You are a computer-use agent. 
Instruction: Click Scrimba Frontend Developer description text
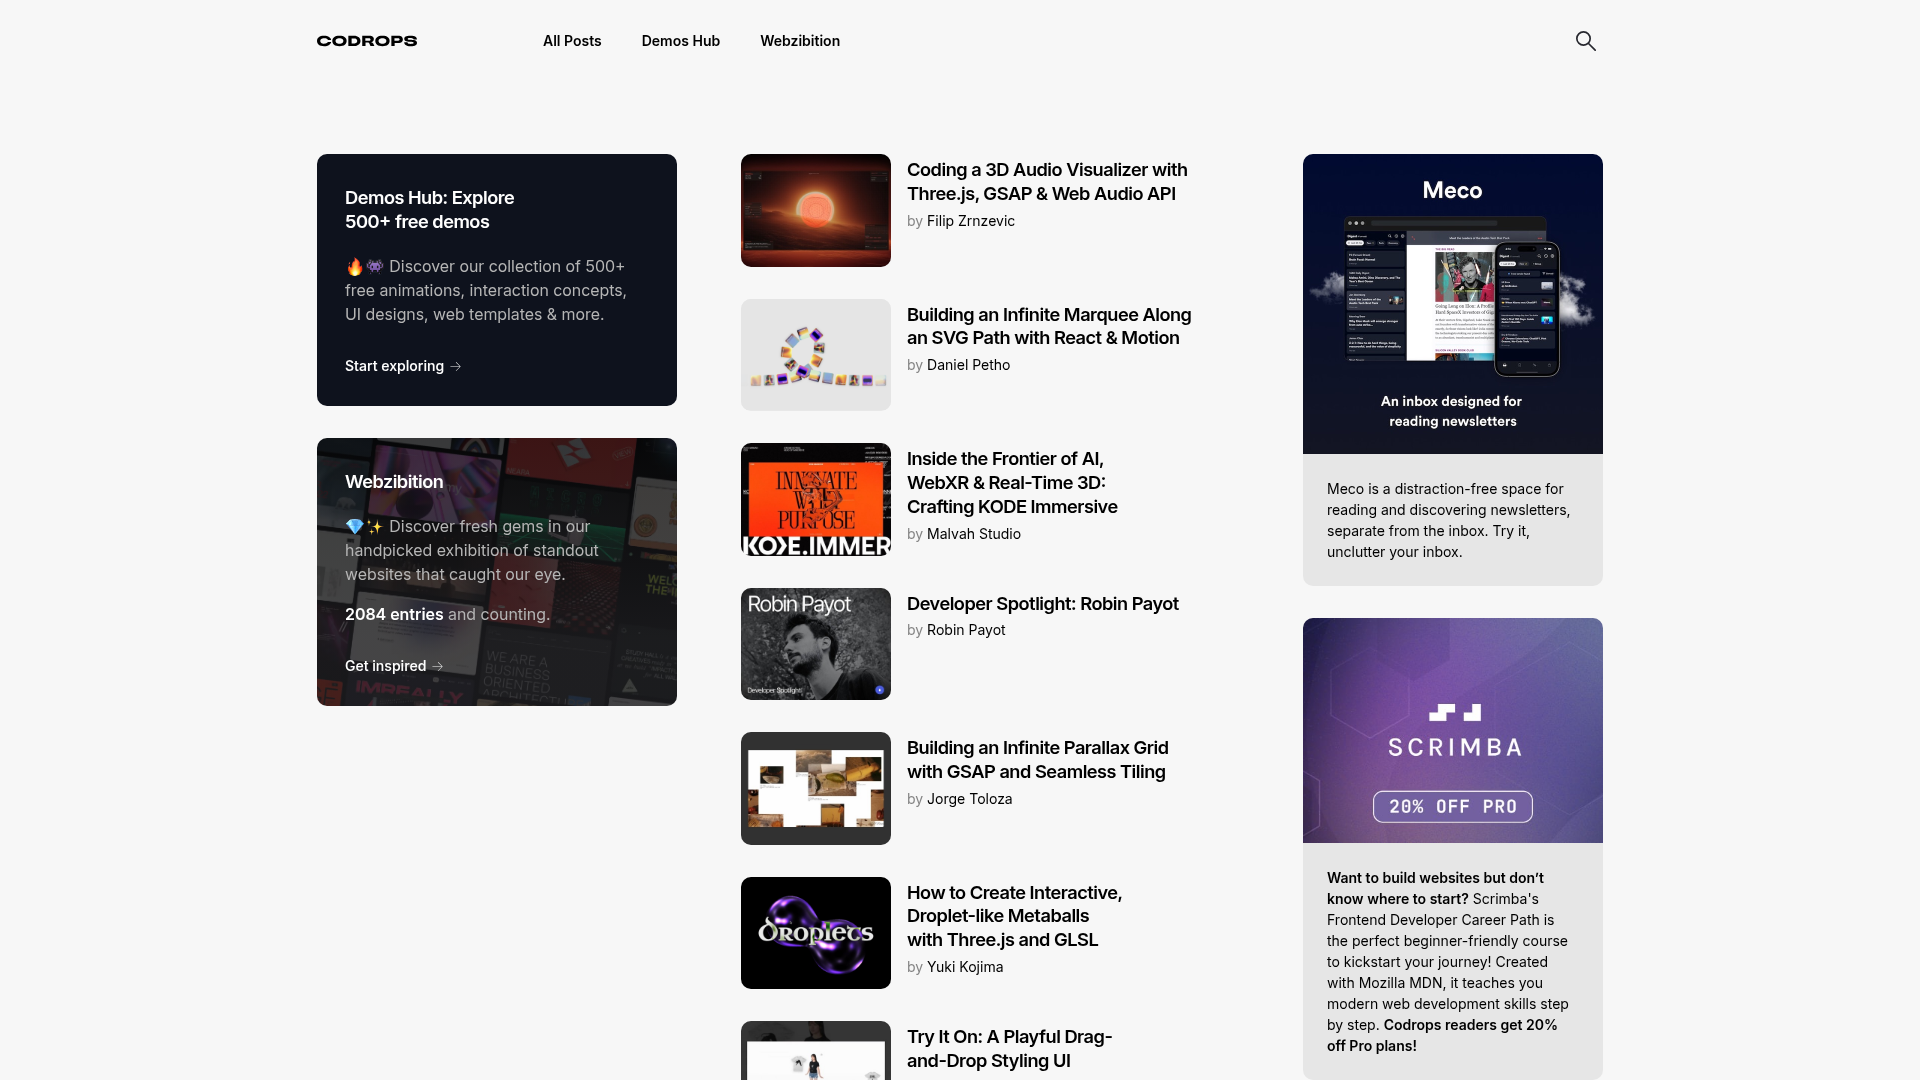click(x=1448, y=962)
